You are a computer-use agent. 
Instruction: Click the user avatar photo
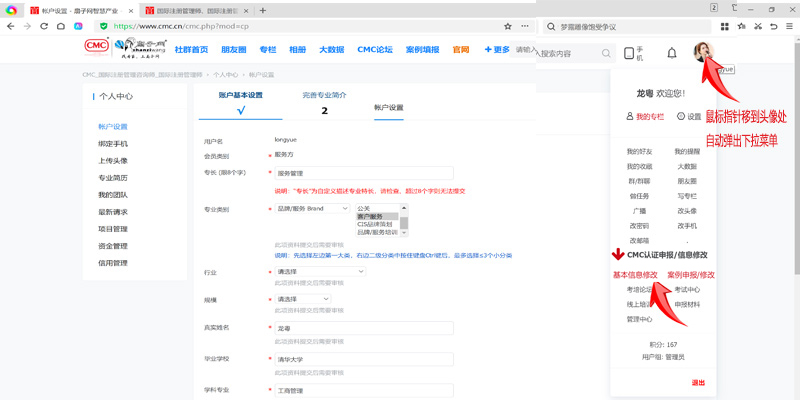click(703, 52)
